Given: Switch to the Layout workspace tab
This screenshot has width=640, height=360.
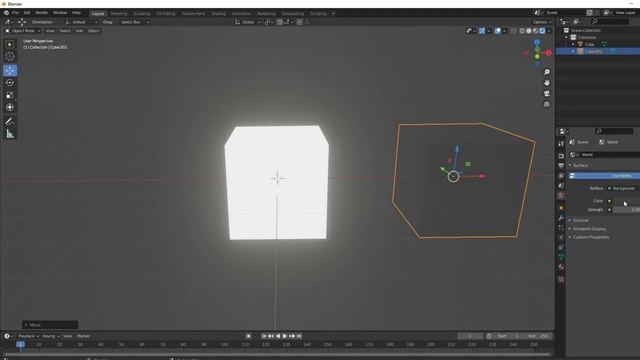Looking at the screenshot, I should pos(98,13).
